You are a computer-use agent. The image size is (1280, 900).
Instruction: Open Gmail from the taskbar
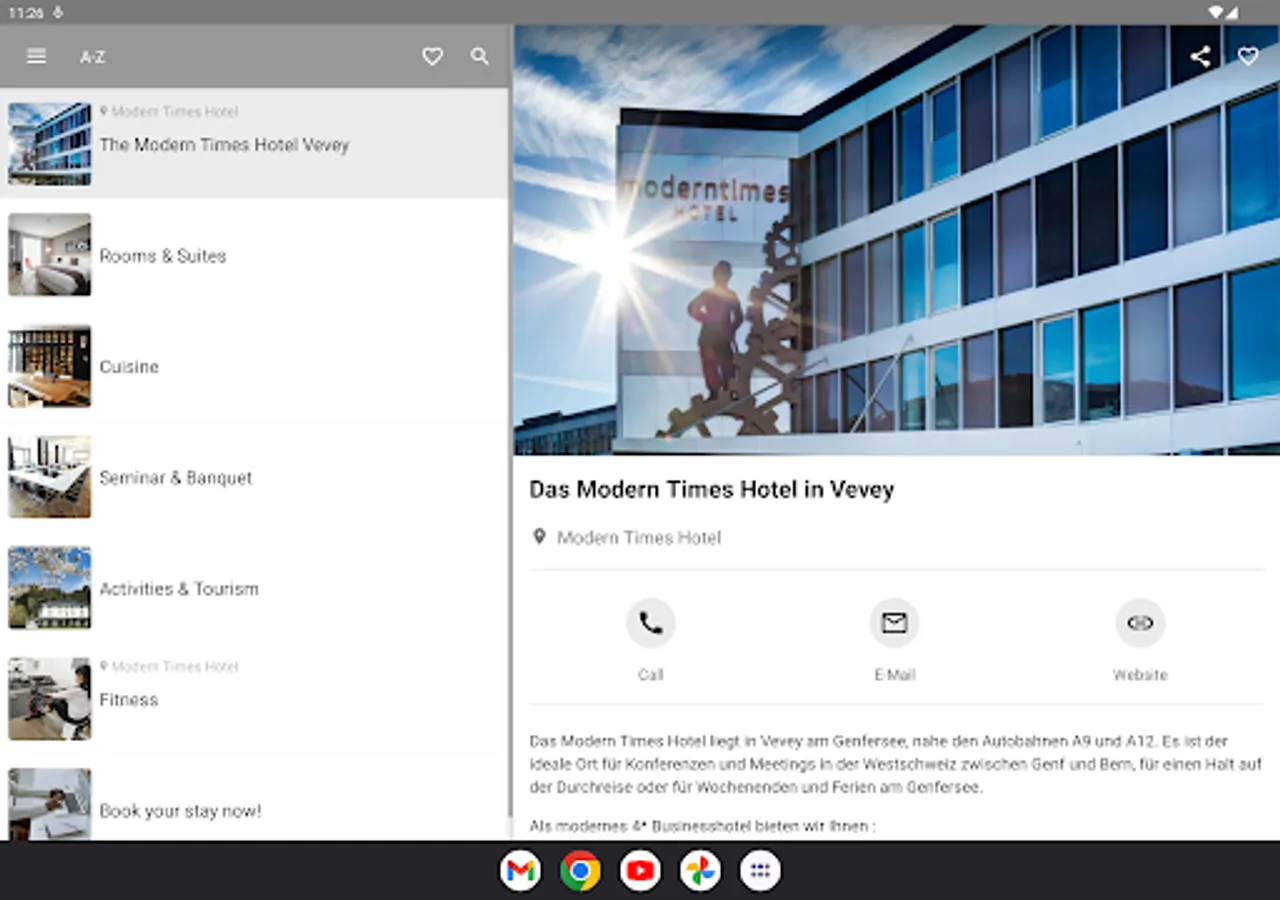pyautogui.click(x=520, y=871)
